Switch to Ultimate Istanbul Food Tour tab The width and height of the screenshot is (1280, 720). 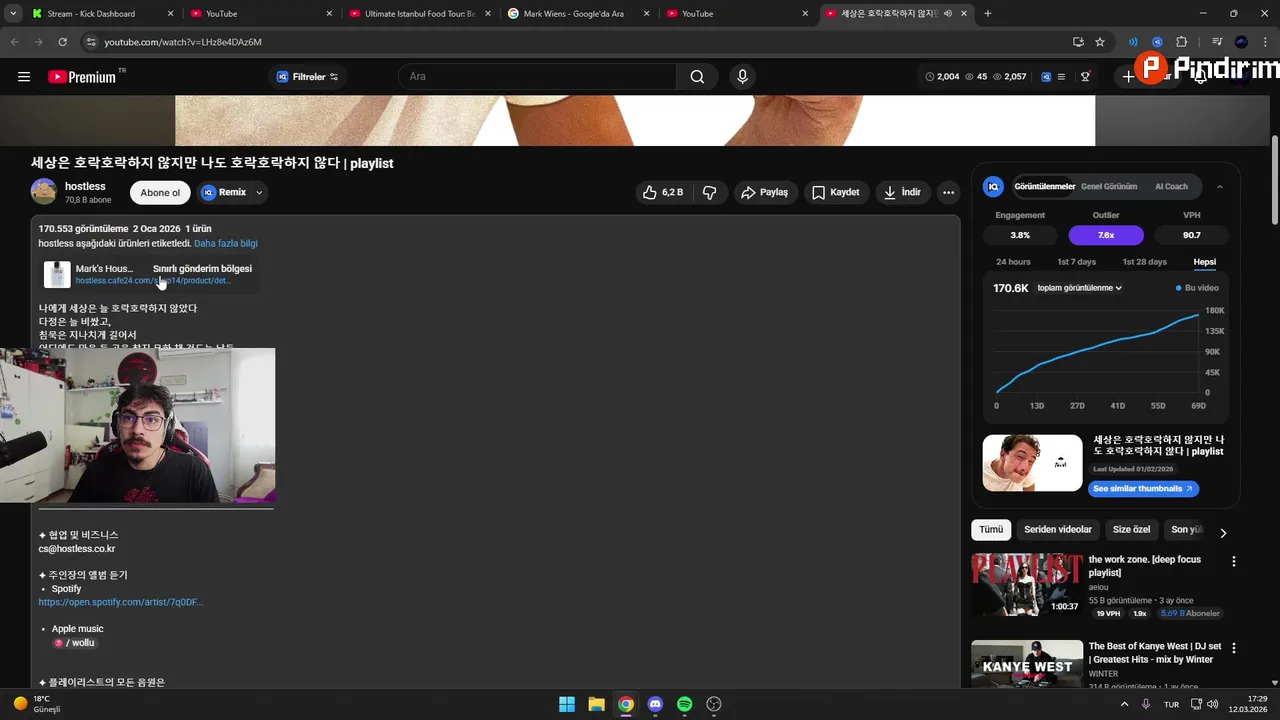pyautogui.click(x=420, y=14)
